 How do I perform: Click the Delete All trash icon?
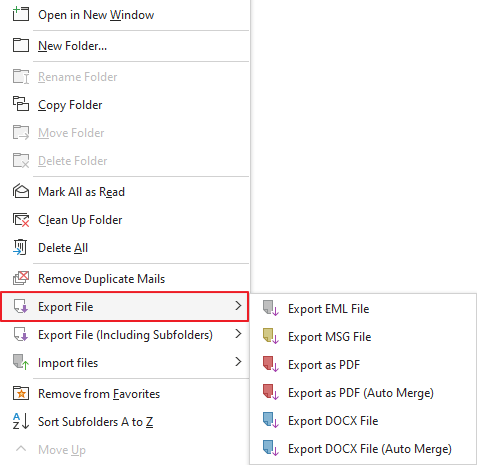point(20,247)
